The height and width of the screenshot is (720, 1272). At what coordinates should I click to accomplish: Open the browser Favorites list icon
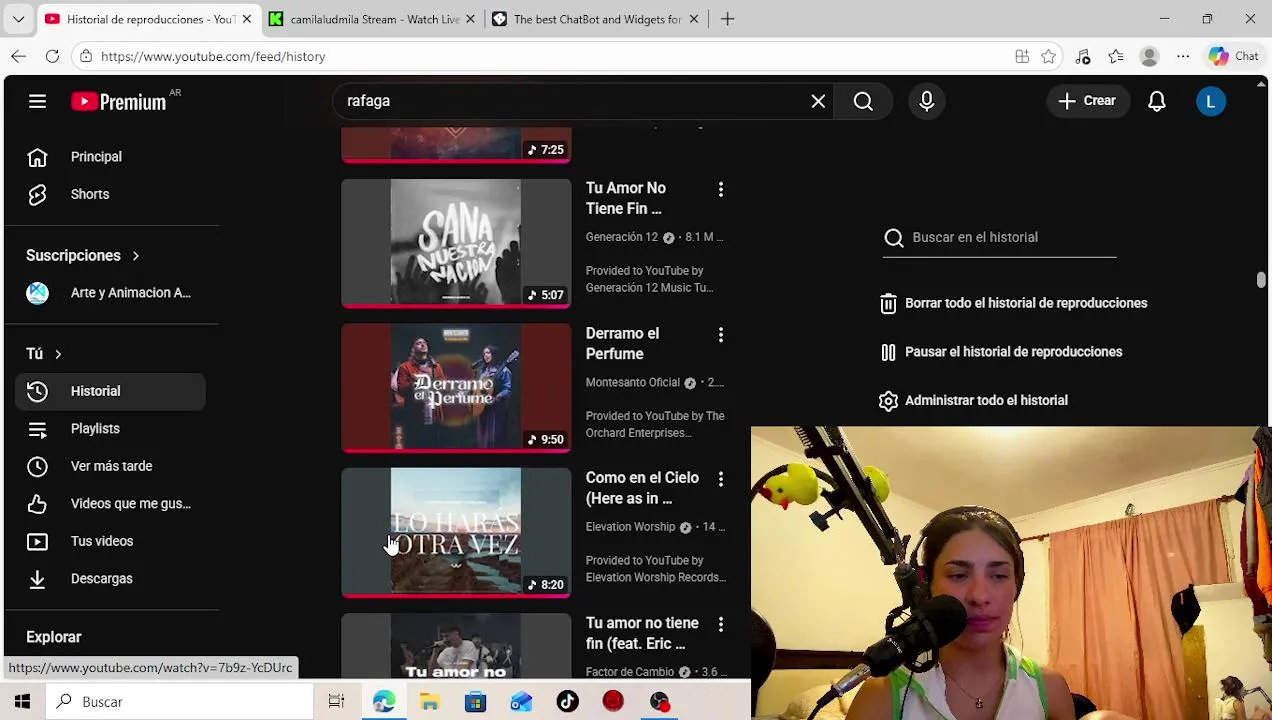pos(1116,56)
